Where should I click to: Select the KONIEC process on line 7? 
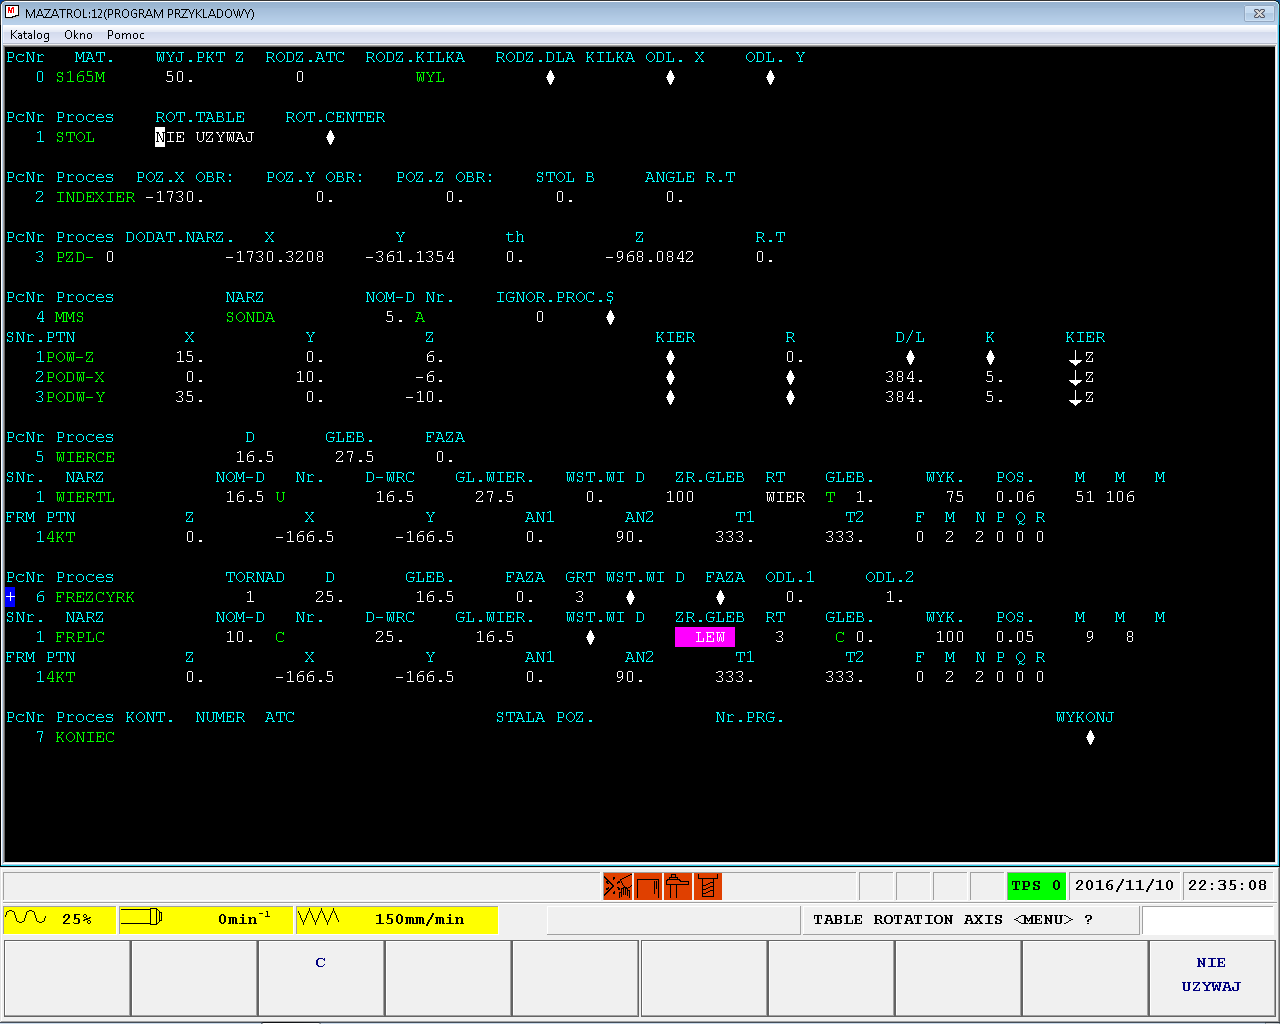click(x=85, y=737)
